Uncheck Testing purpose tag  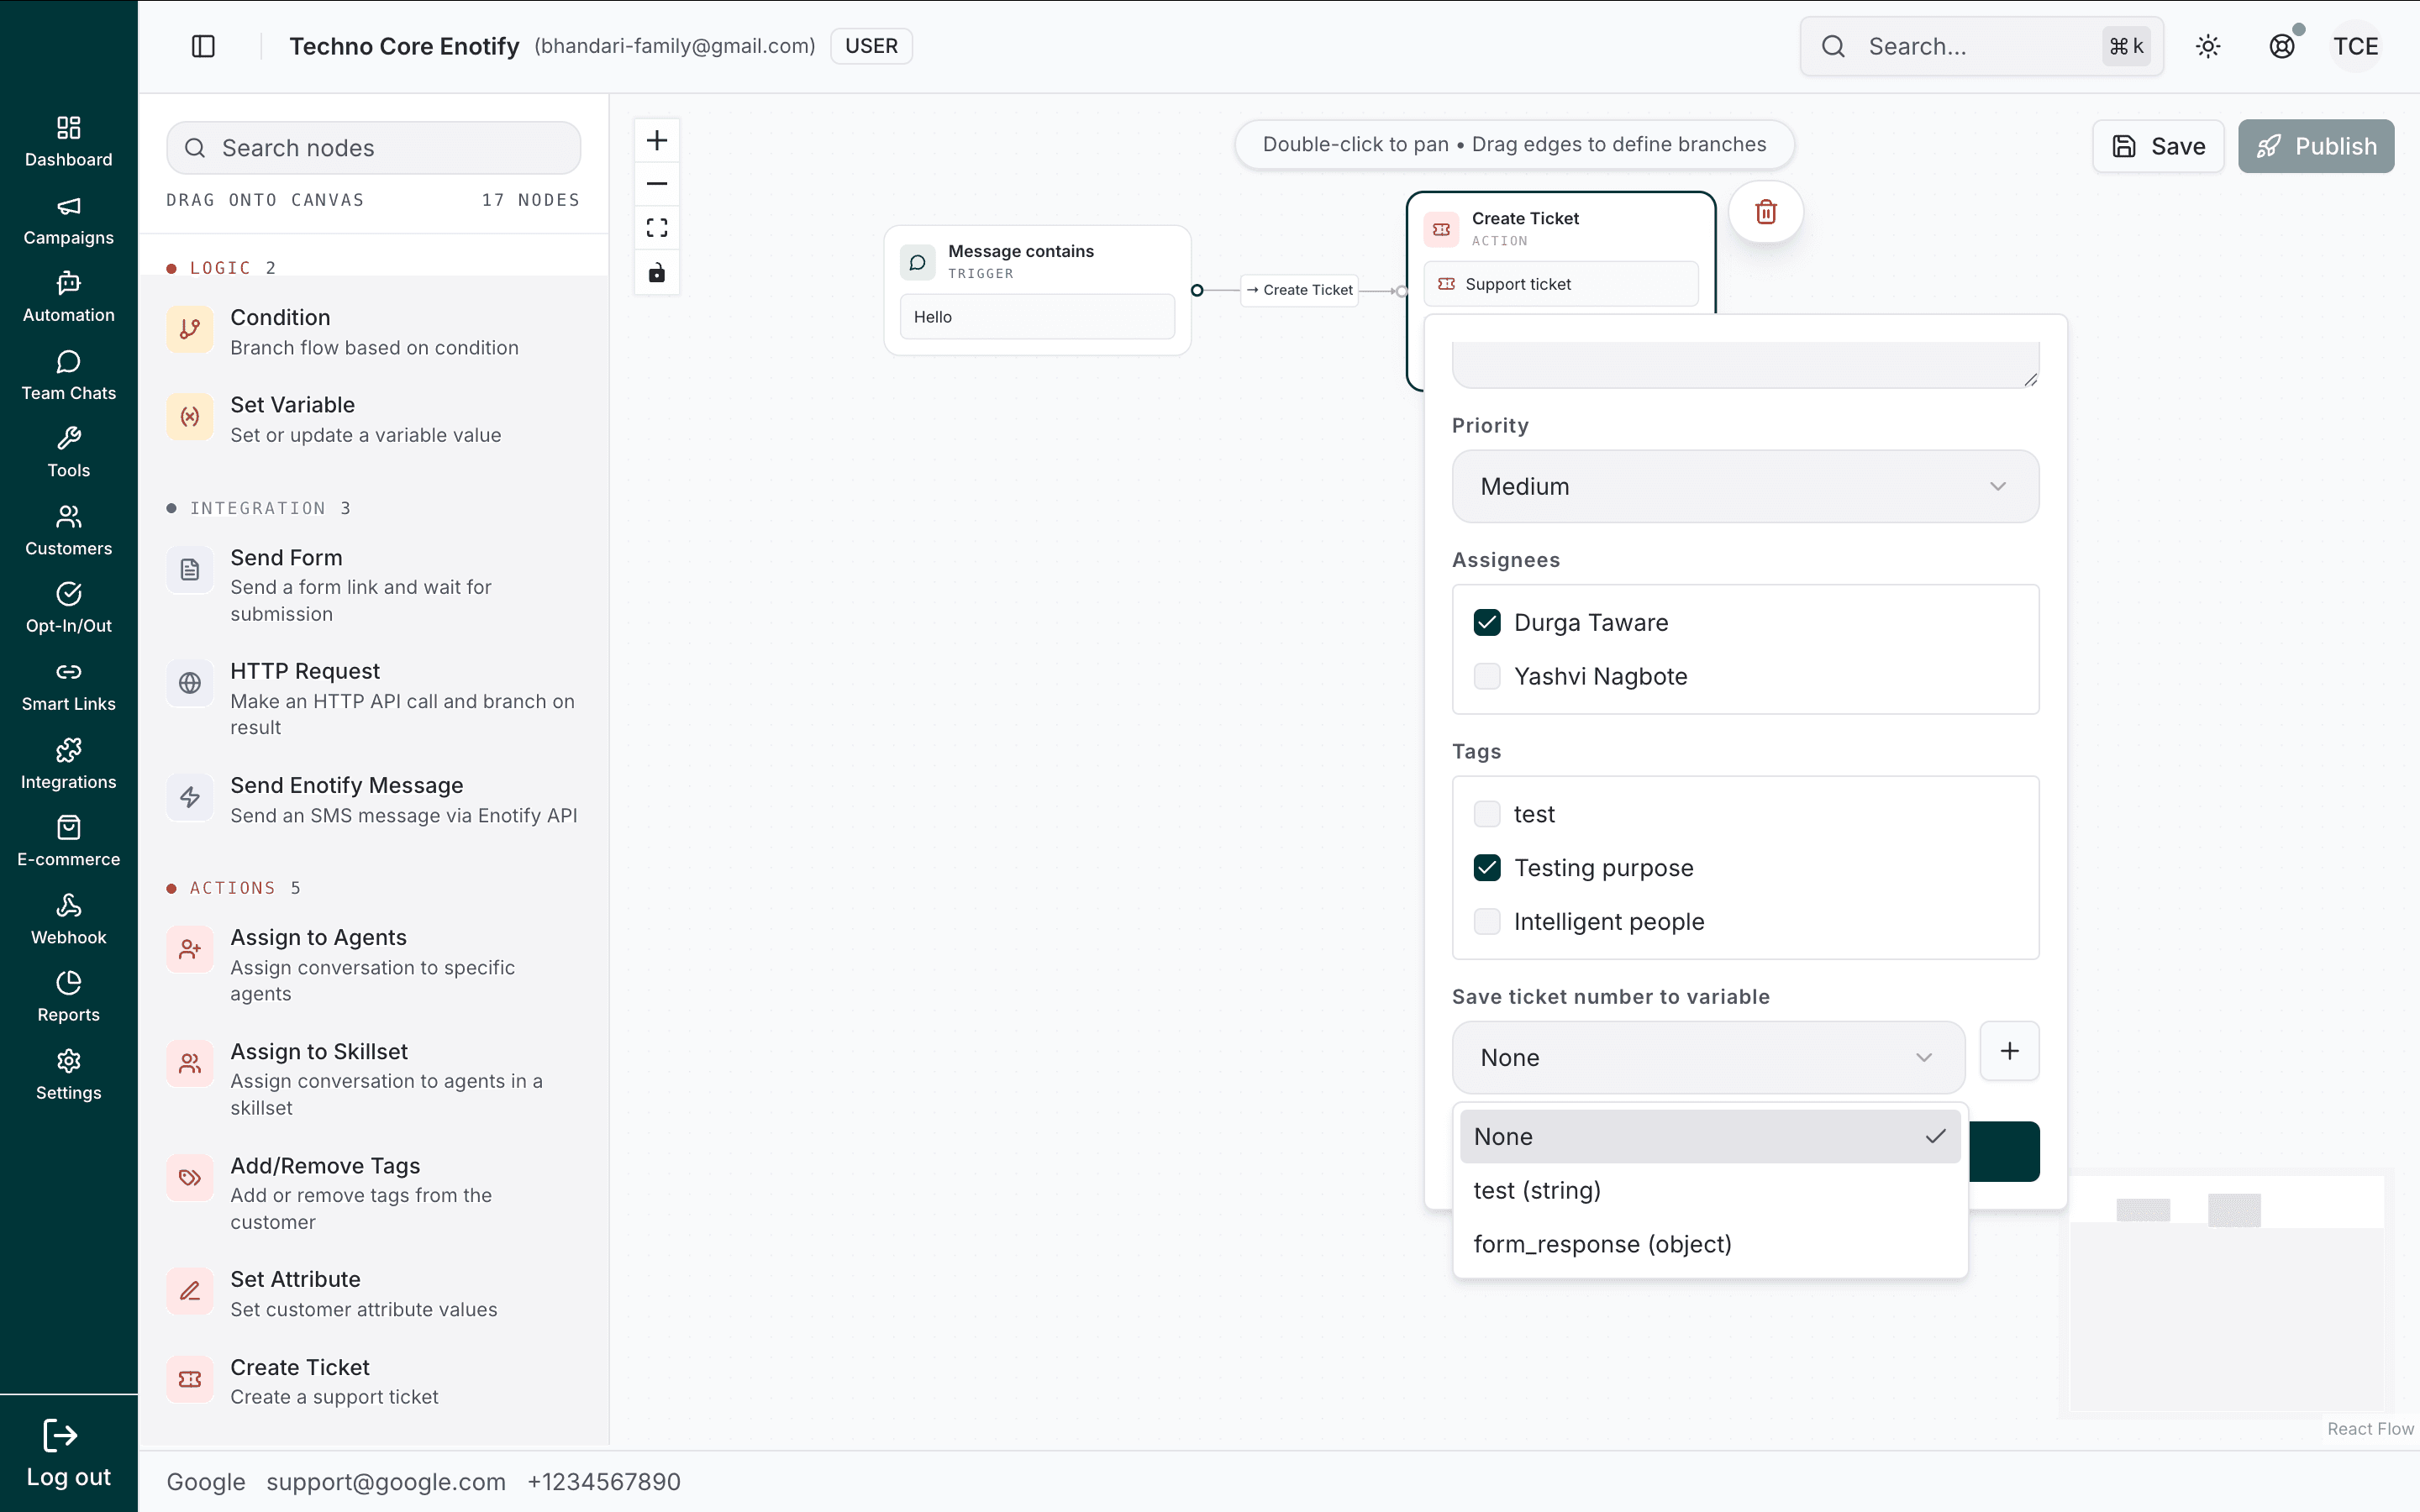click(1487, 868)
